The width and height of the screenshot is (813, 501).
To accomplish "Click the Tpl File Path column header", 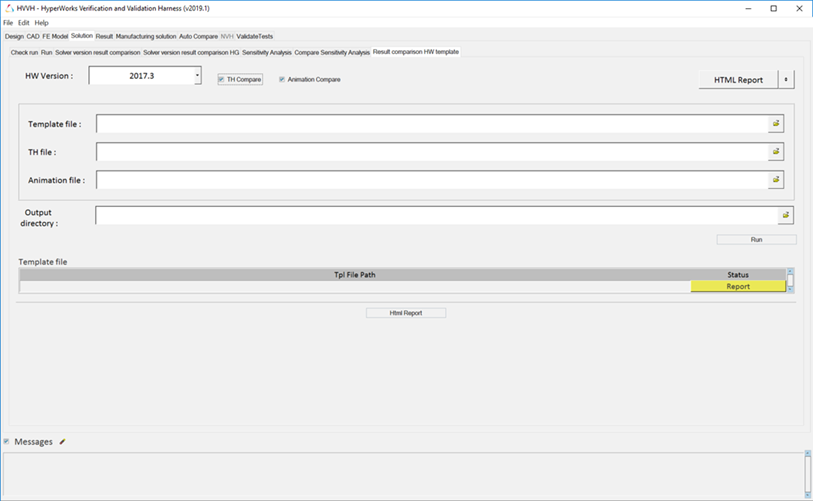I will pos(355,275).
